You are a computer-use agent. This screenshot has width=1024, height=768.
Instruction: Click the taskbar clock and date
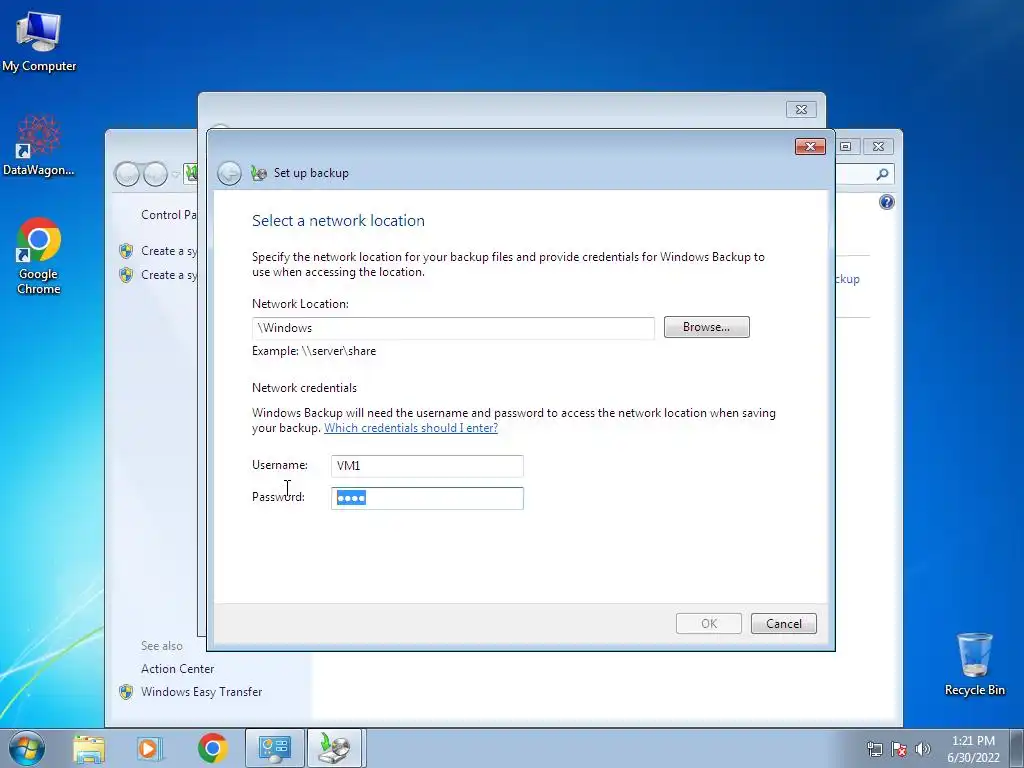tap(973, 749)
